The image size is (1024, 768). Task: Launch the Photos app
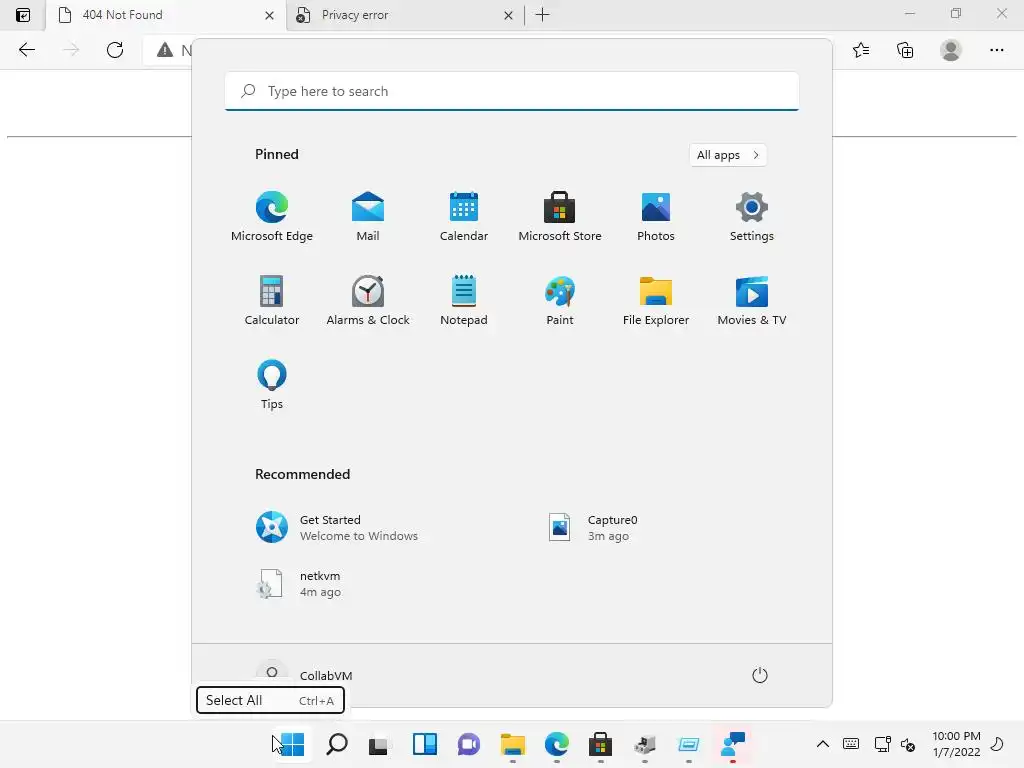coord(656,216)
